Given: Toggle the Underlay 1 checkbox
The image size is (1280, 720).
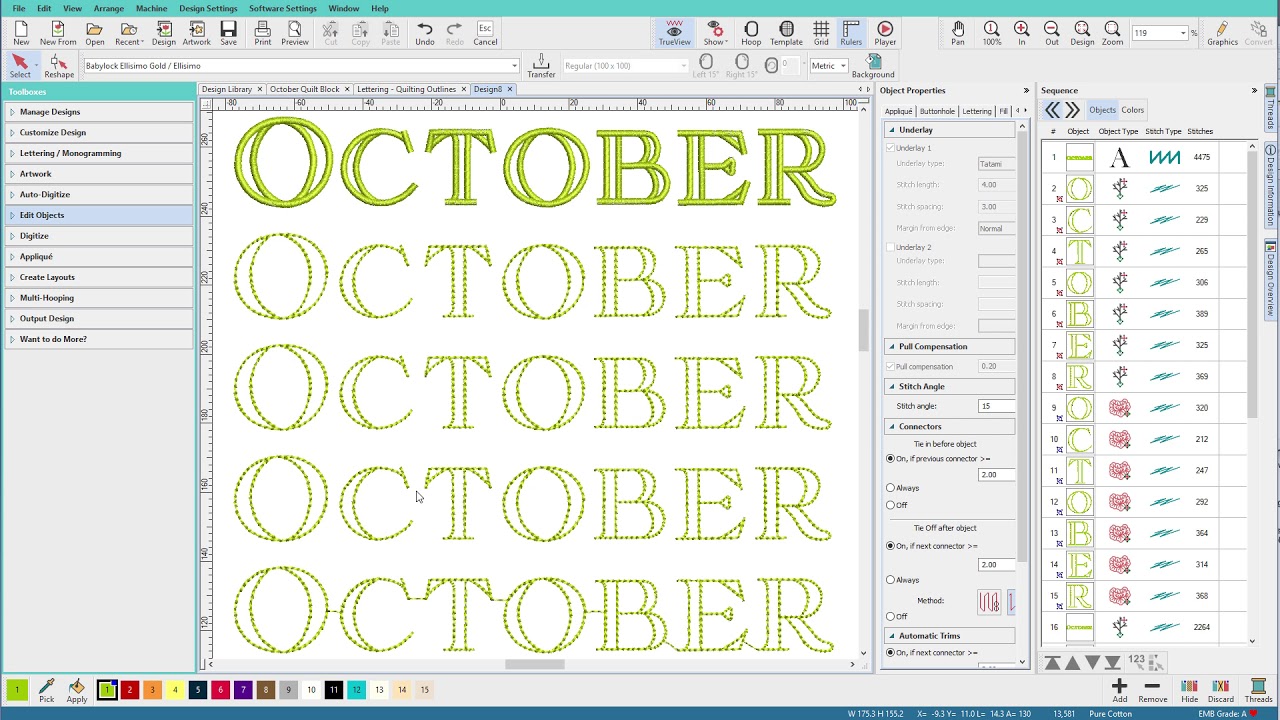Looking at the screenshot, I should pos(890,148).
